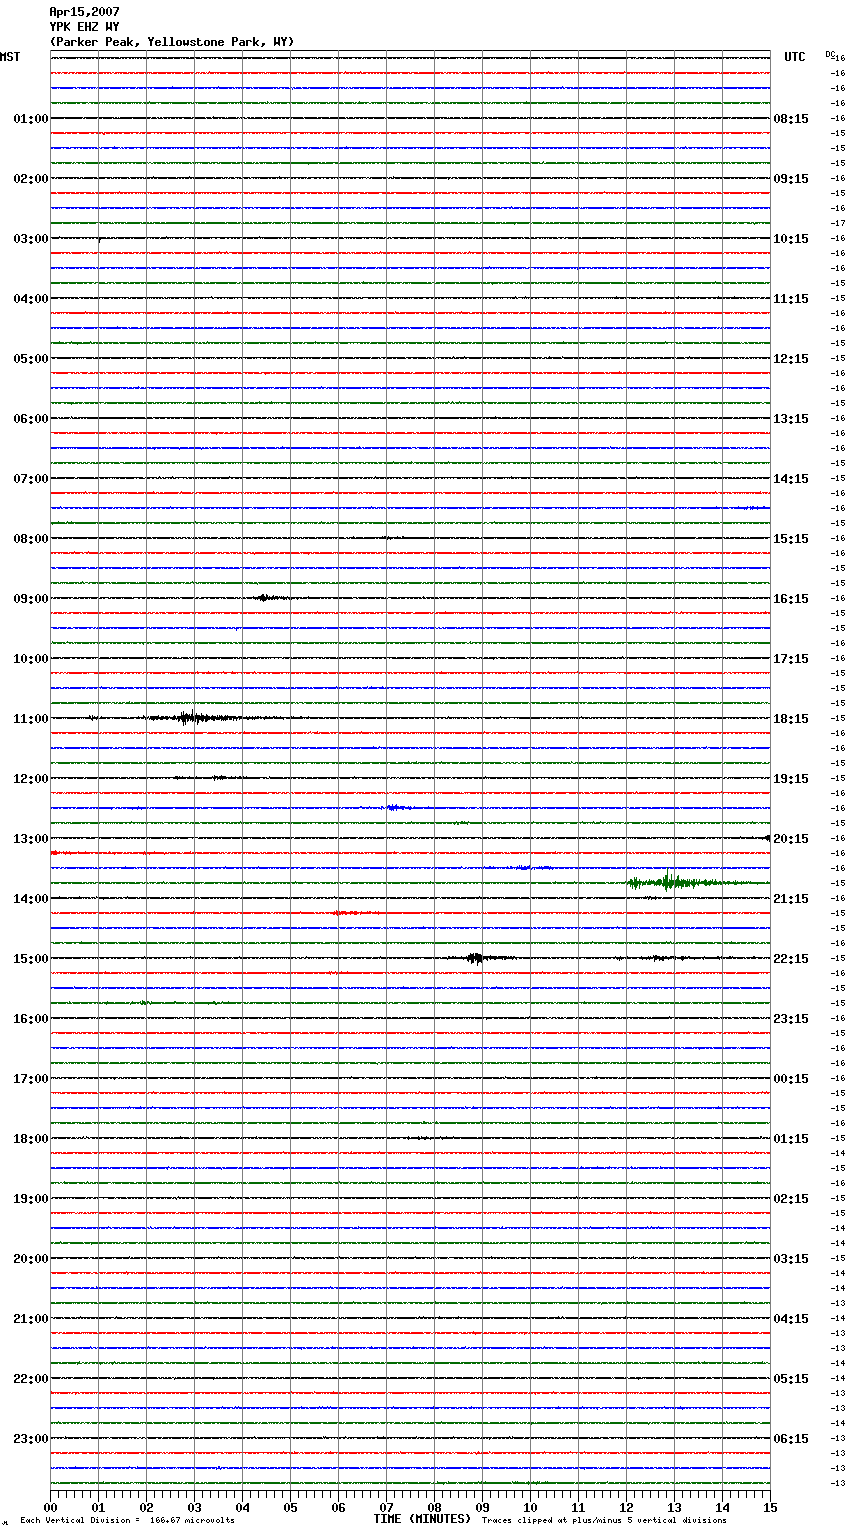
Task: Click the "12:00" MST time label
Action: (31, 779)
